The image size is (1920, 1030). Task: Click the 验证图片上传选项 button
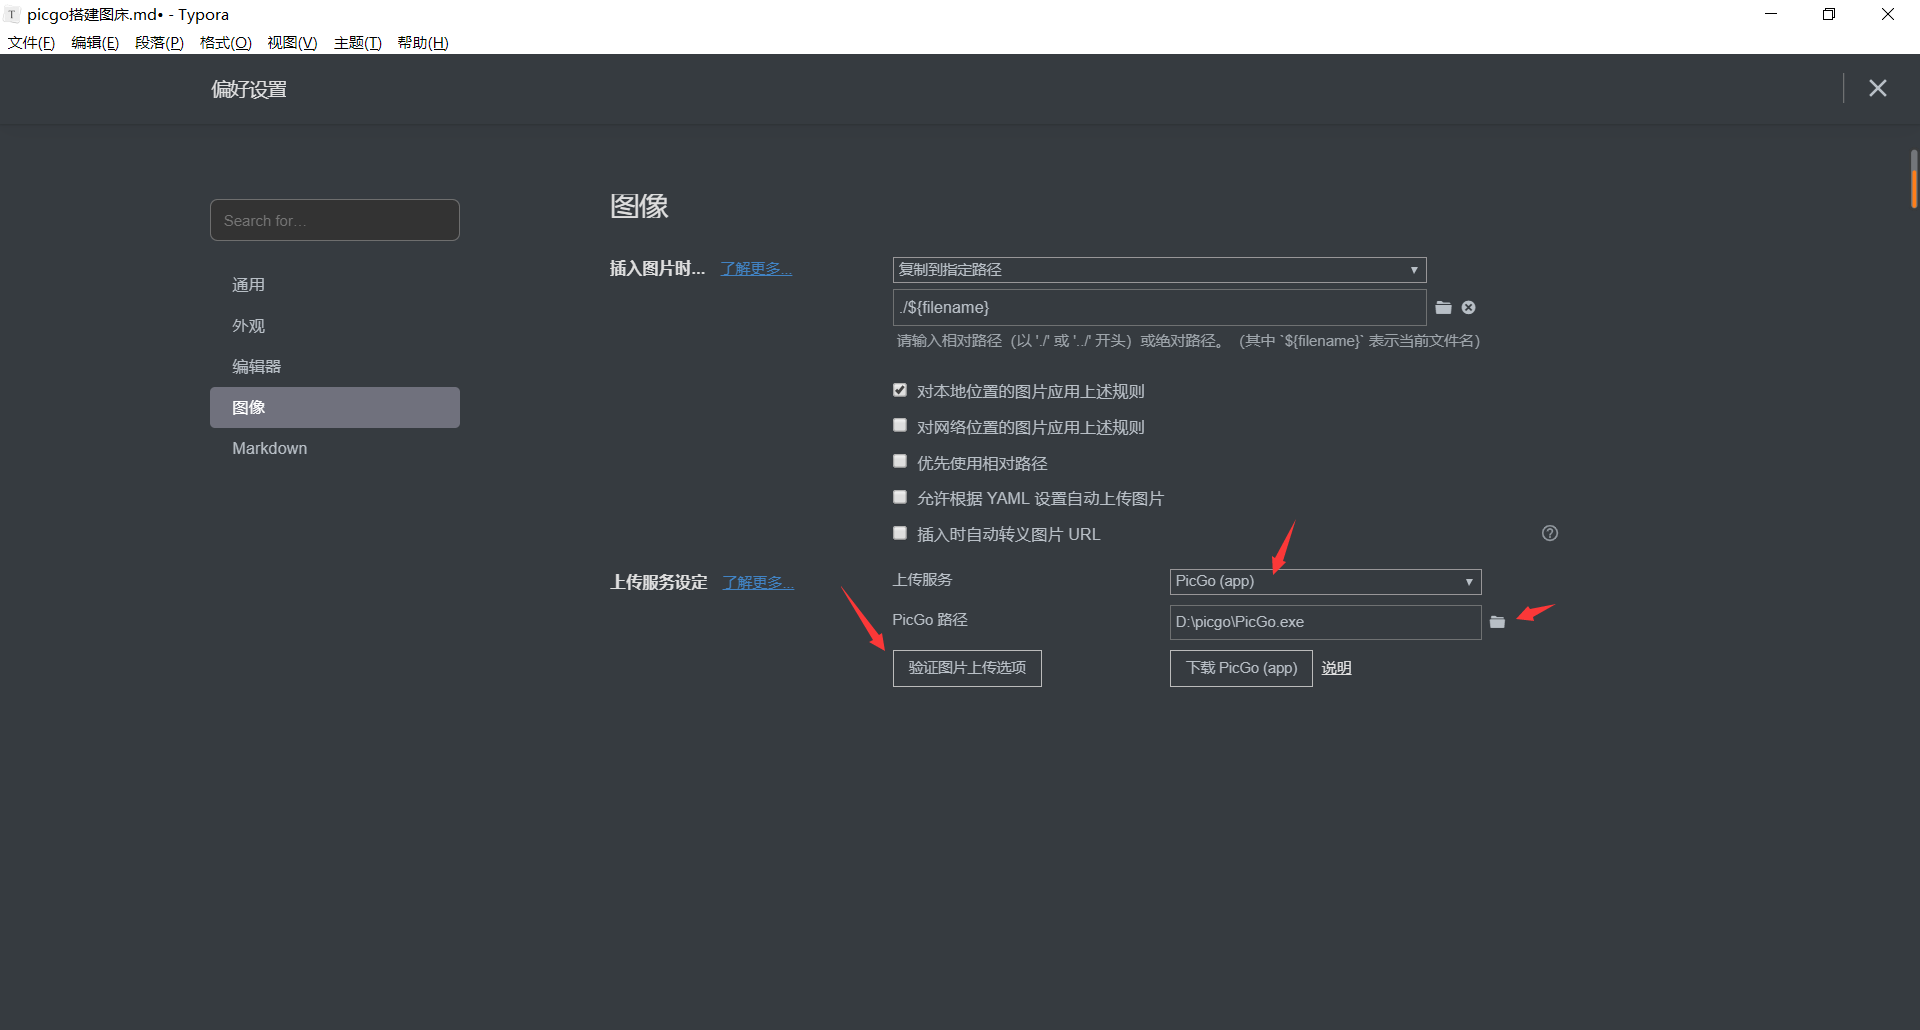967,668
